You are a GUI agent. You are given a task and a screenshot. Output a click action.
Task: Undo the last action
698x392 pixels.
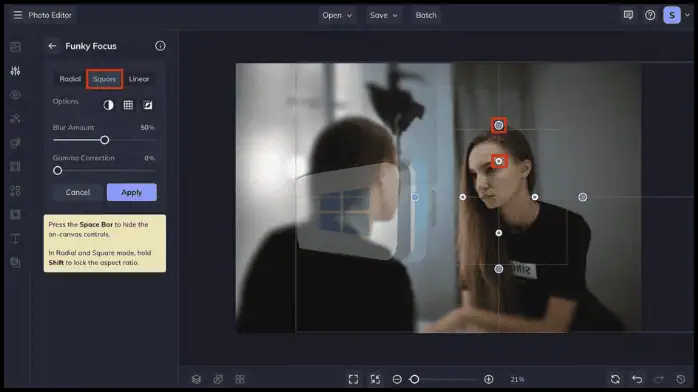pyautogui.click(x=637, y=379)
